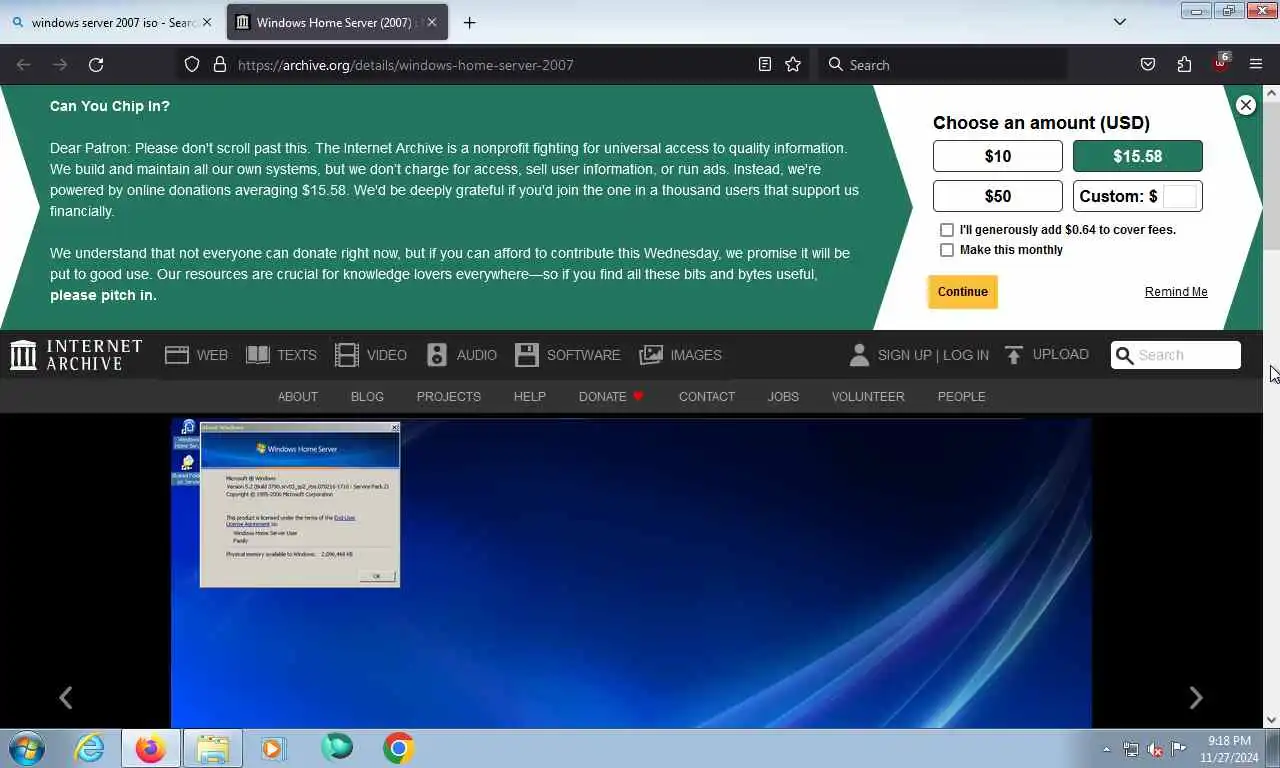
Task: Click the padlock site info icon
Action: pos(220,65)
